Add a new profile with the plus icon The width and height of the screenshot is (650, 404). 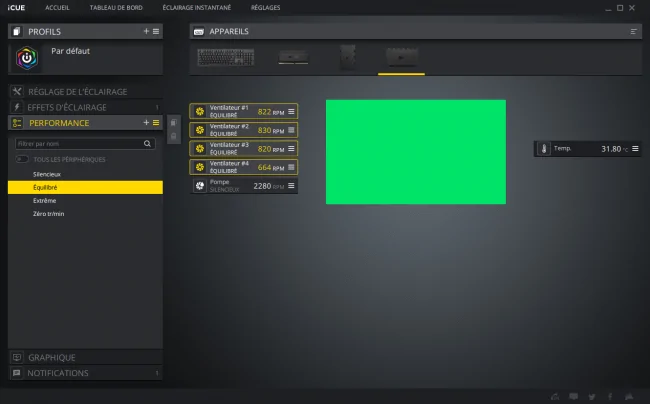coord(146,31)
